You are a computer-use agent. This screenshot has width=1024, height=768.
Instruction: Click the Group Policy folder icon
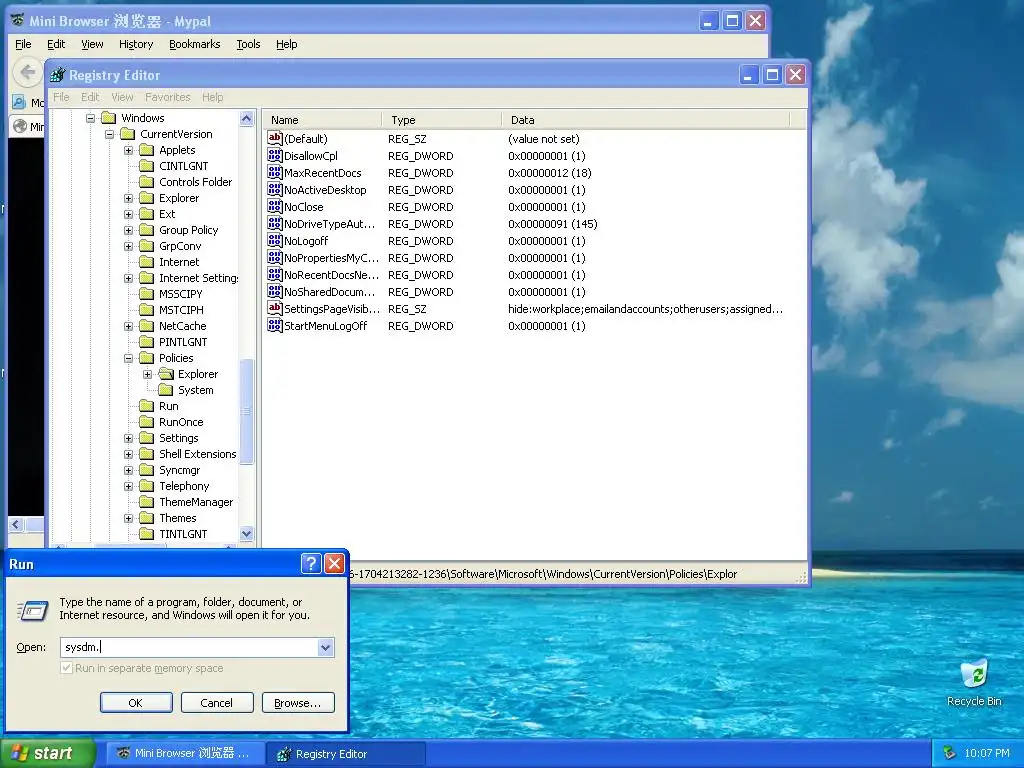[x=147, y=230]
